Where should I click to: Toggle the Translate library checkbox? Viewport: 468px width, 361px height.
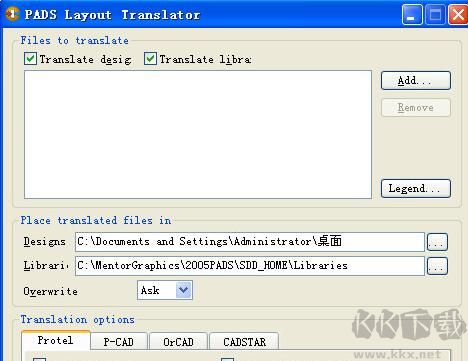coord(150,59)
